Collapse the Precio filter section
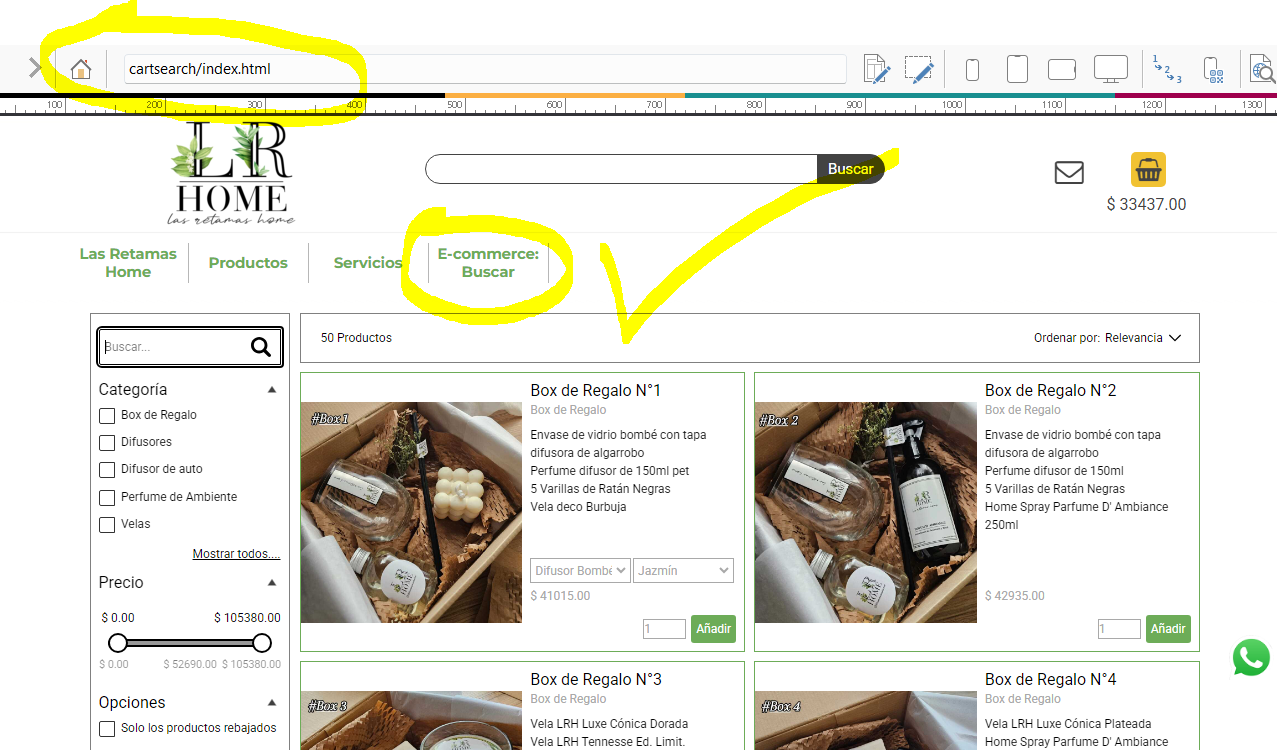The image size is (1277, 750). click(272, 583)
